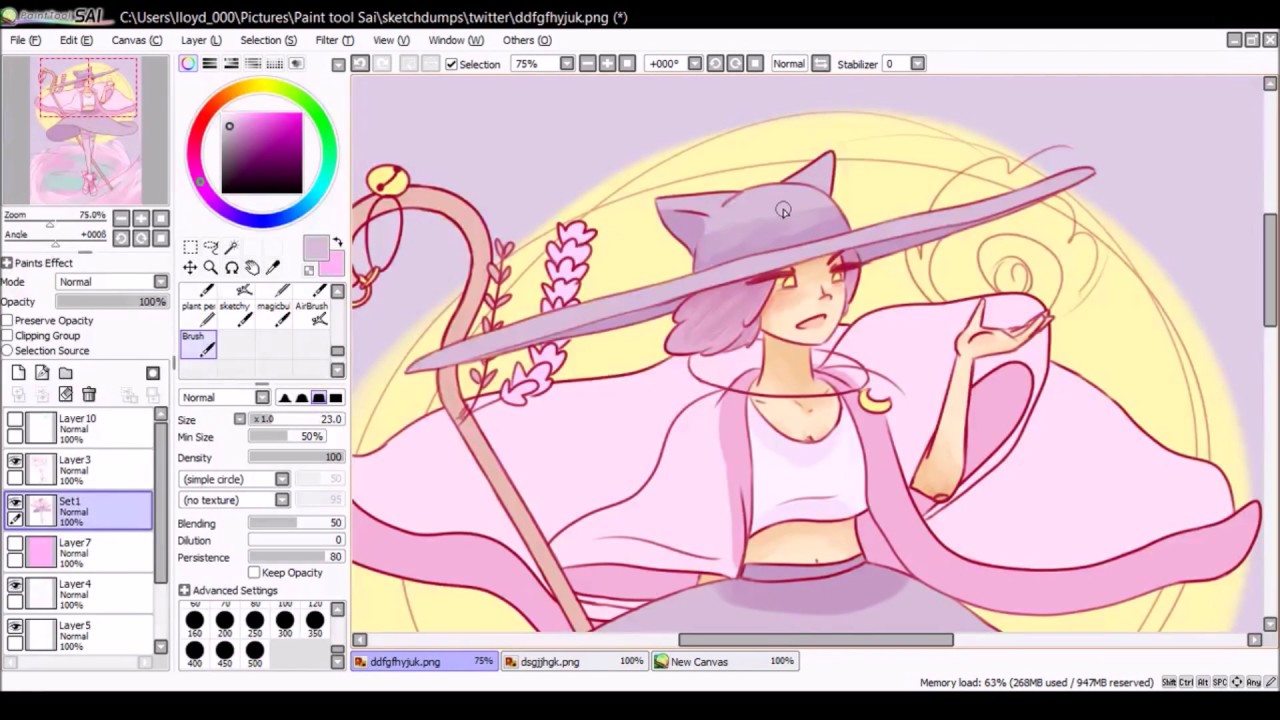This screenshot has width=1280, height=720.
Task: Open the brush blending mode Normal dropdown
Action: pos(225,397)
